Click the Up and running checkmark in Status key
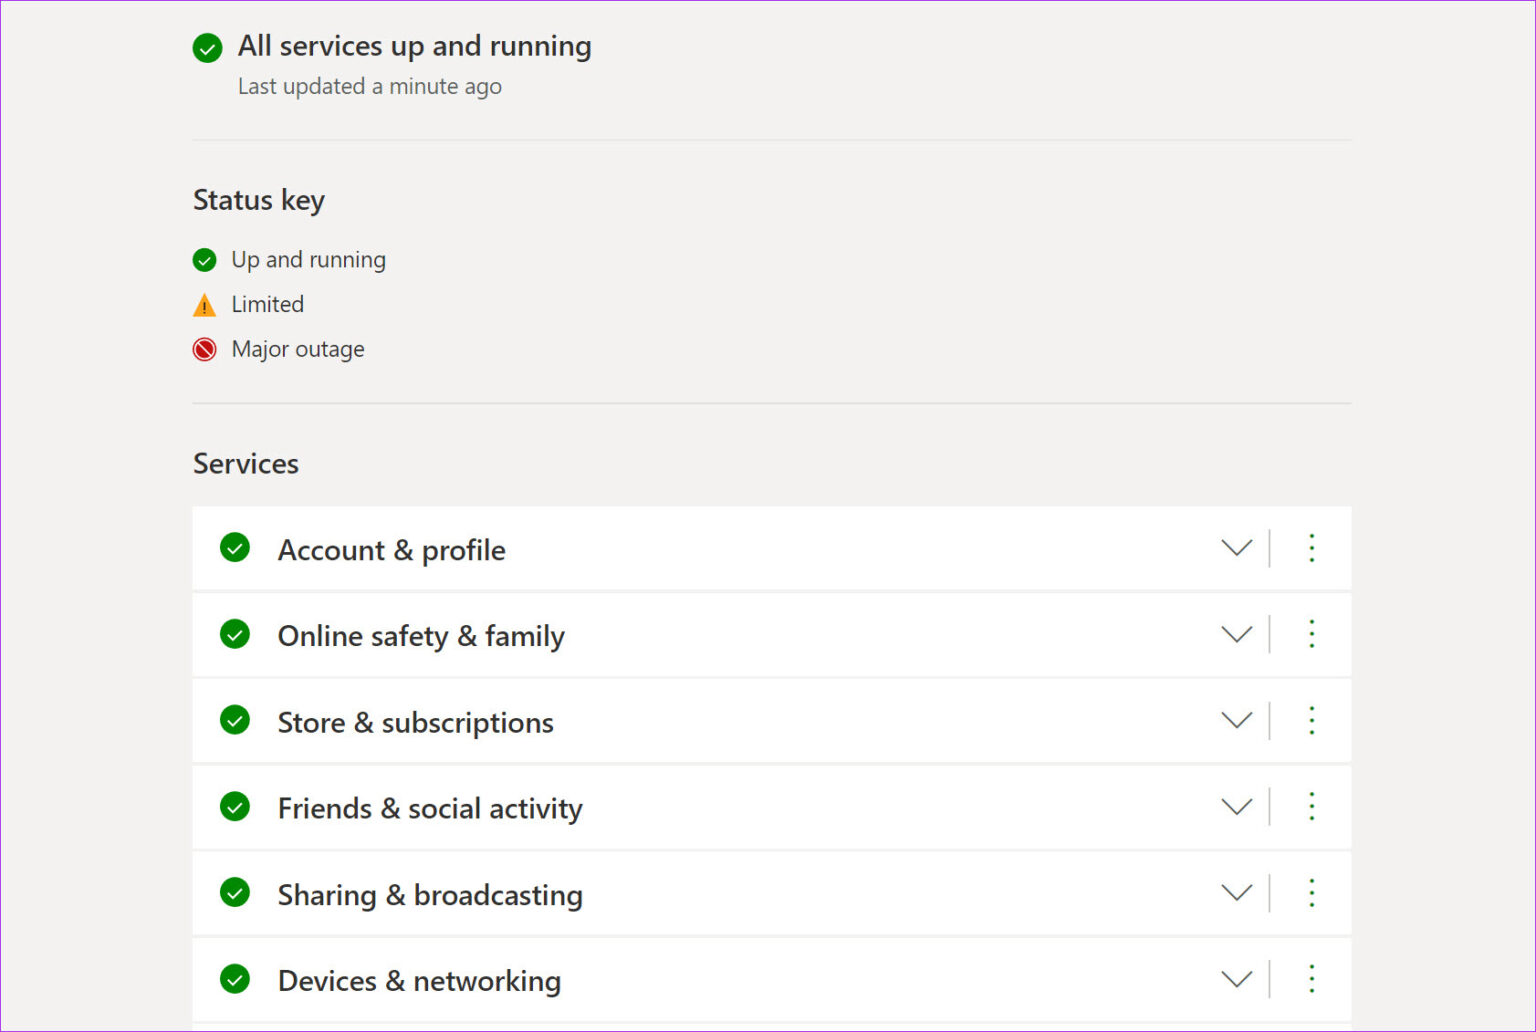This screenshot has width=1536, height=1032. pos(204,259)
